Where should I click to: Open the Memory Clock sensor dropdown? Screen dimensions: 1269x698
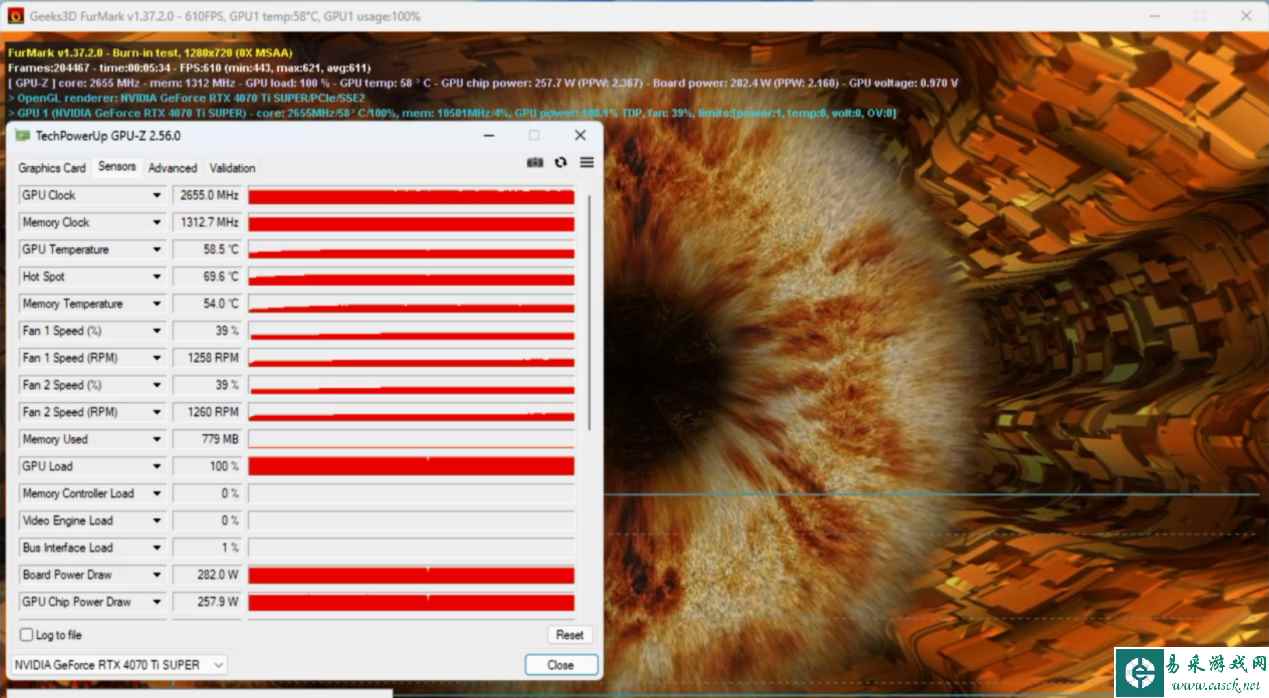156,223
